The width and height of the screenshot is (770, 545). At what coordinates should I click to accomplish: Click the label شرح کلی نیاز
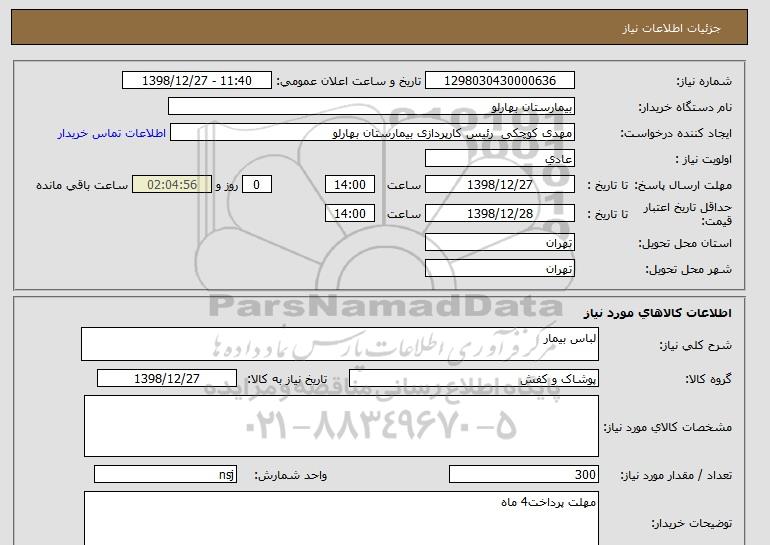pyautogui.click(x=695, y=345)
